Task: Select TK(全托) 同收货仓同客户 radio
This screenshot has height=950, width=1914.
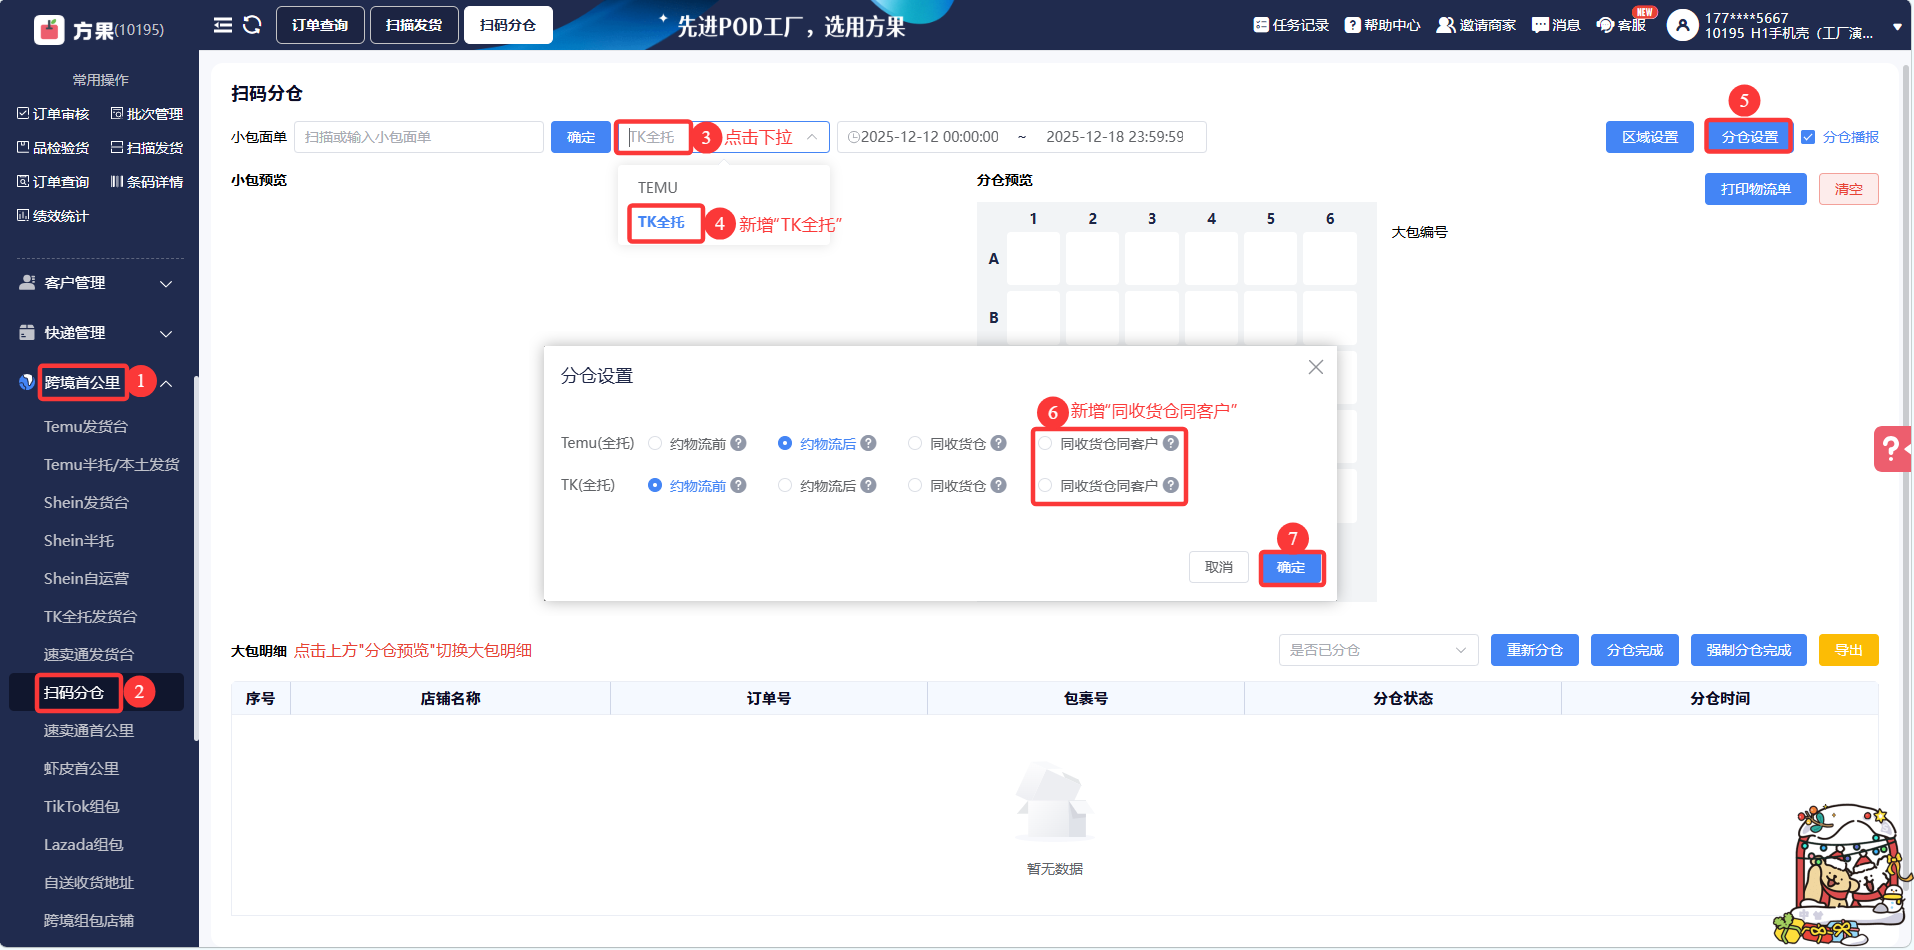Action: [1045, 485]
